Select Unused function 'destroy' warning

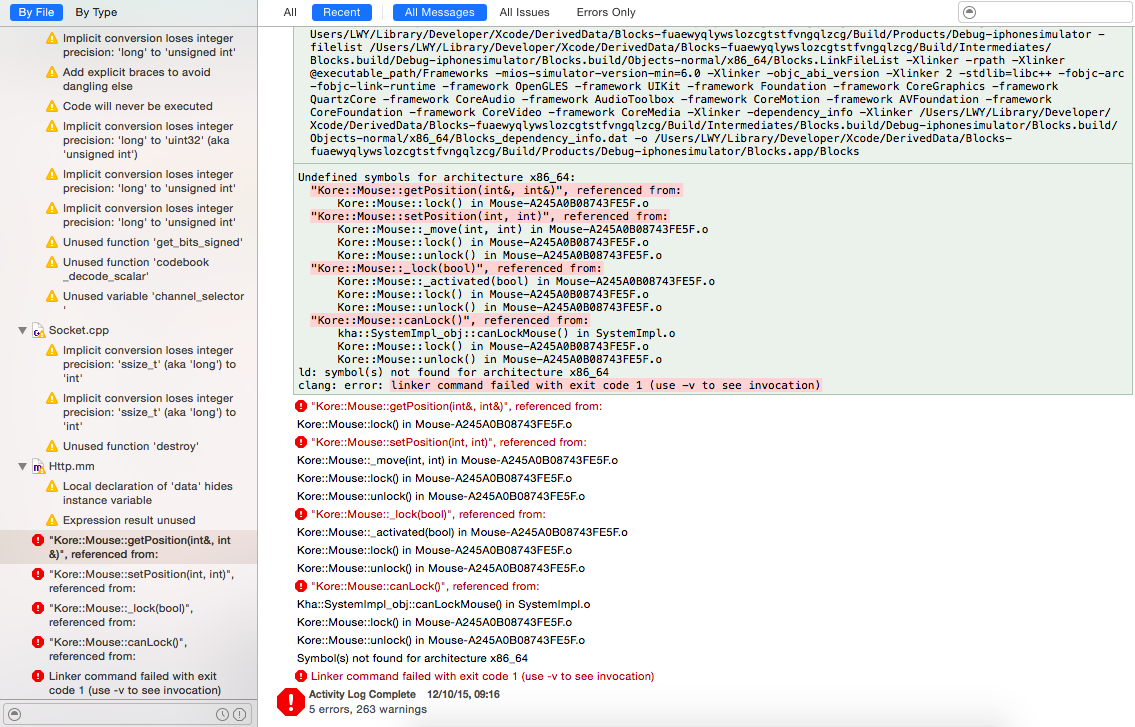[130, 446]
